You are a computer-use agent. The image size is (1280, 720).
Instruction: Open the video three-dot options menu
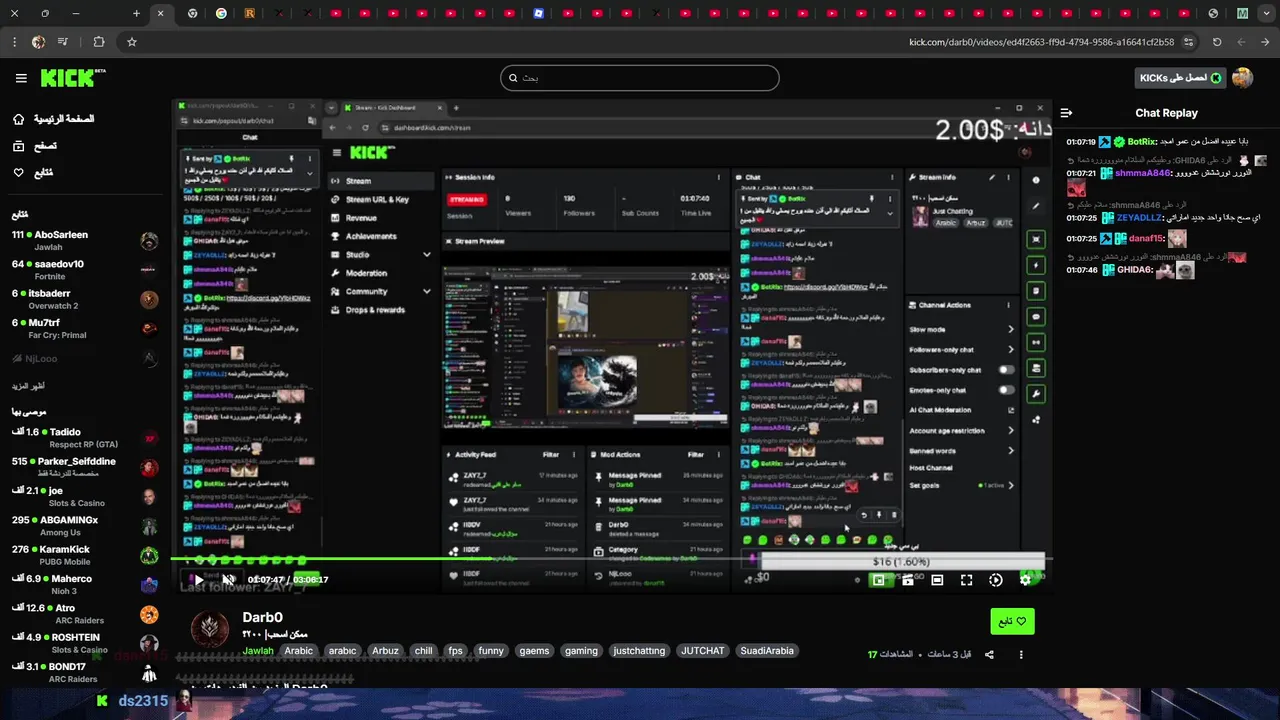click(x=1021, y=655)
